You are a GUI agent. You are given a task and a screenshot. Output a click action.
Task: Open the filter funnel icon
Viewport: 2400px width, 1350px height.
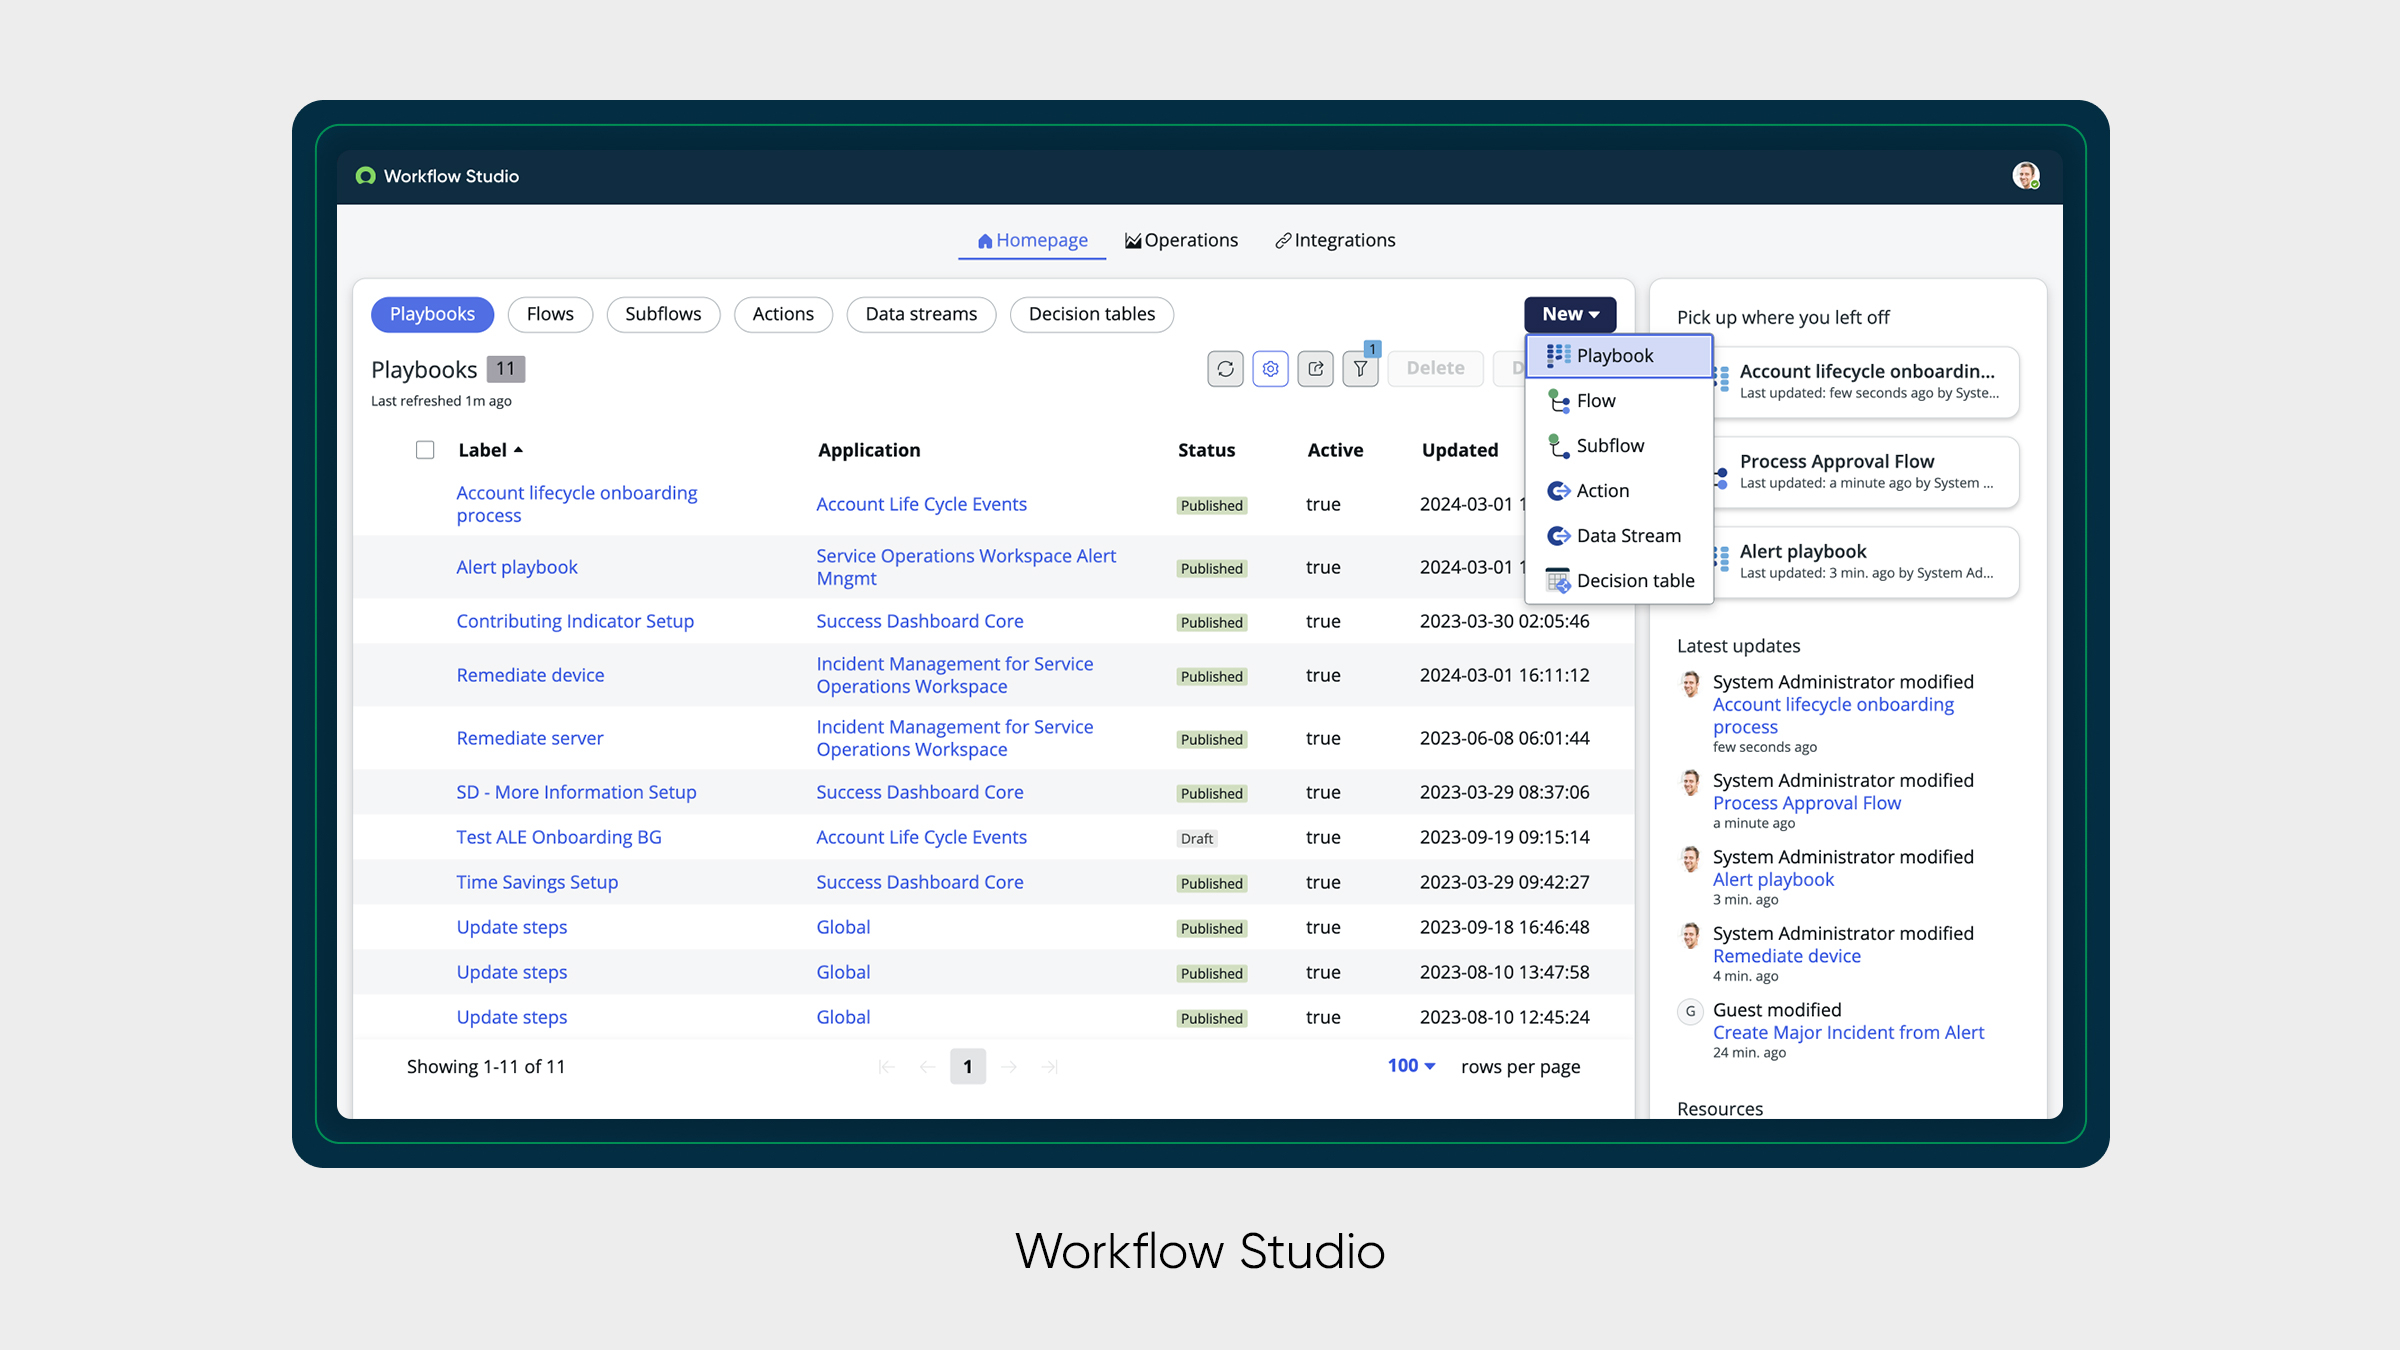click(1360, 369)
